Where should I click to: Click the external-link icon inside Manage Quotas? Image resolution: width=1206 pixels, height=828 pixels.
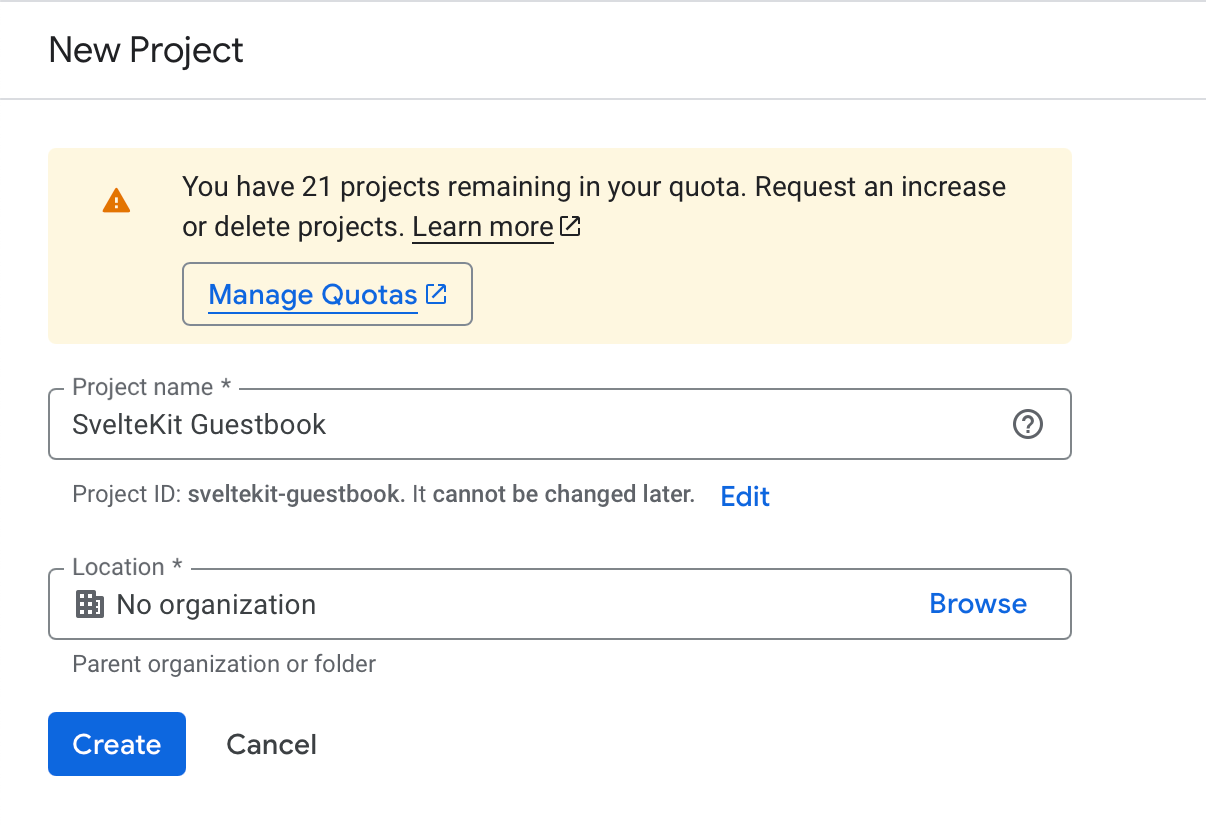pos(436,293)
